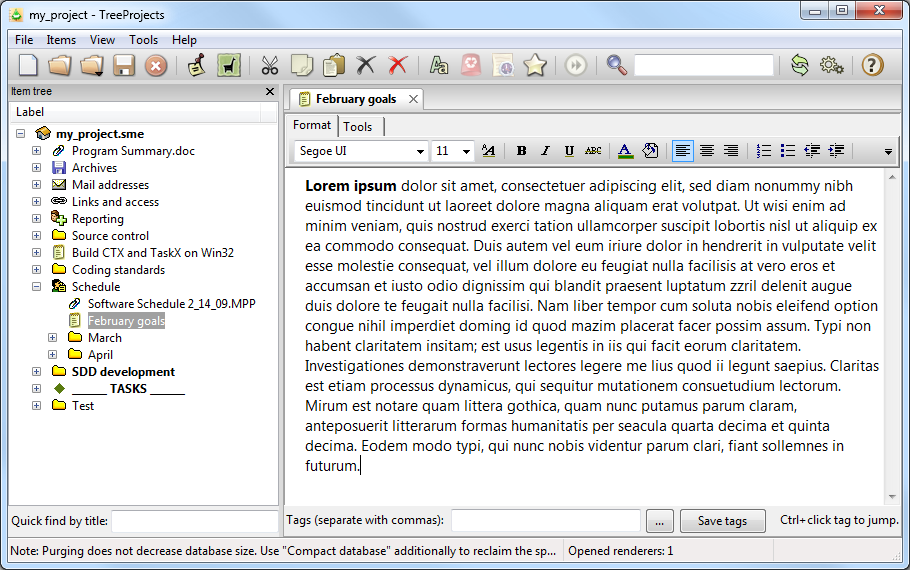Click the green refresh arrows icon
The width and height of the screenshot is (910, 570).
coord(799,66)
